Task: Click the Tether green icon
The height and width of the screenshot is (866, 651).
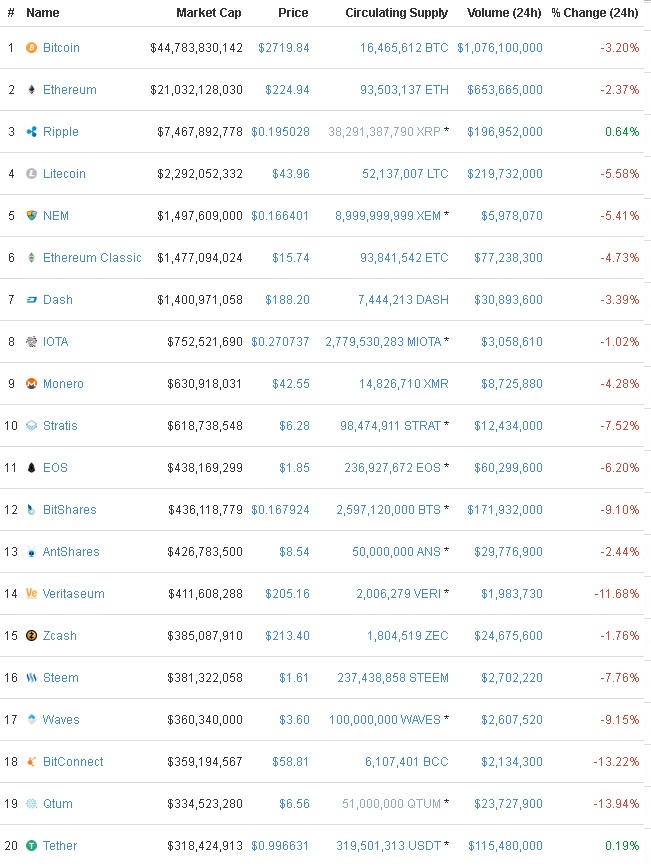Action: 31,845
